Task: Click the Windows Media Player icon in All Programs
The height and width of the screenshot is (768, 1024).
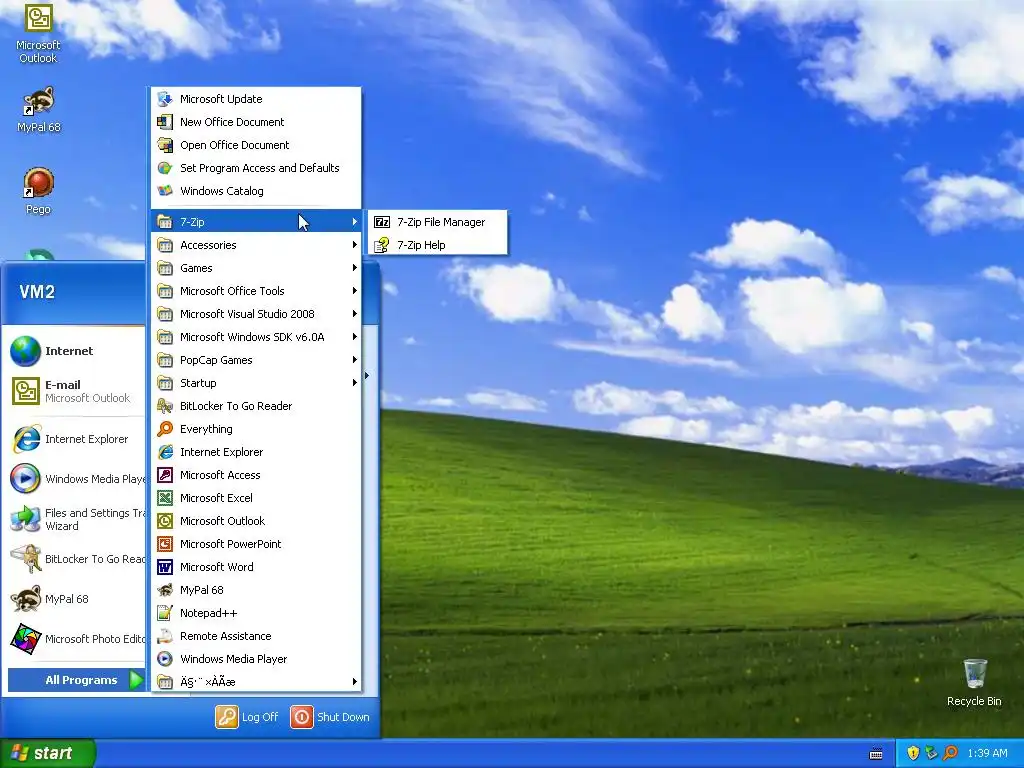Action: [165, 659]
